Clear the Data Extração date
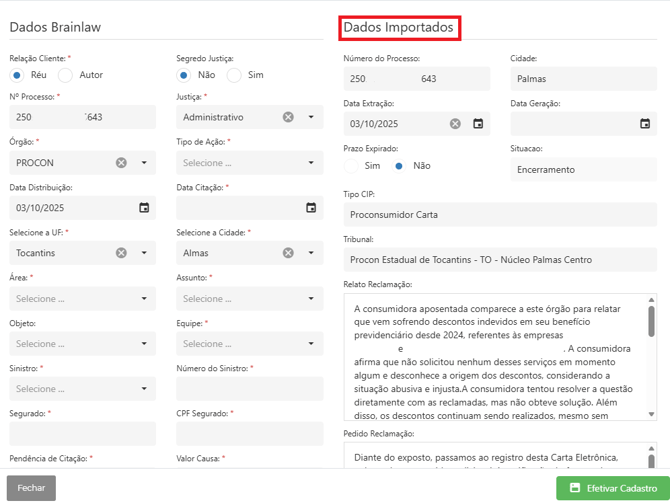This screenshot has height=503, width=670. tap(455, 124)
